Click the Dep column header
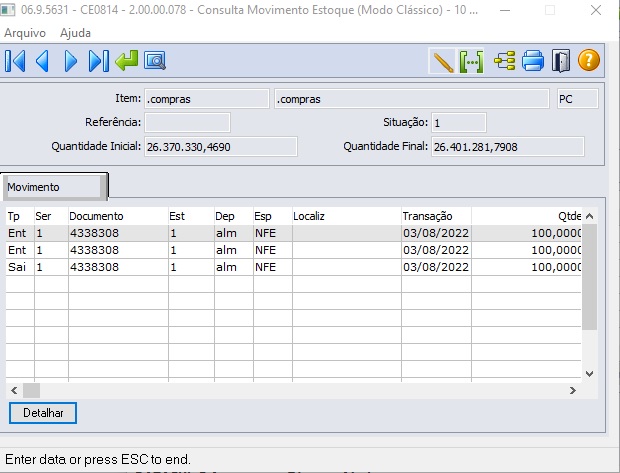 [x=234, y=216]
